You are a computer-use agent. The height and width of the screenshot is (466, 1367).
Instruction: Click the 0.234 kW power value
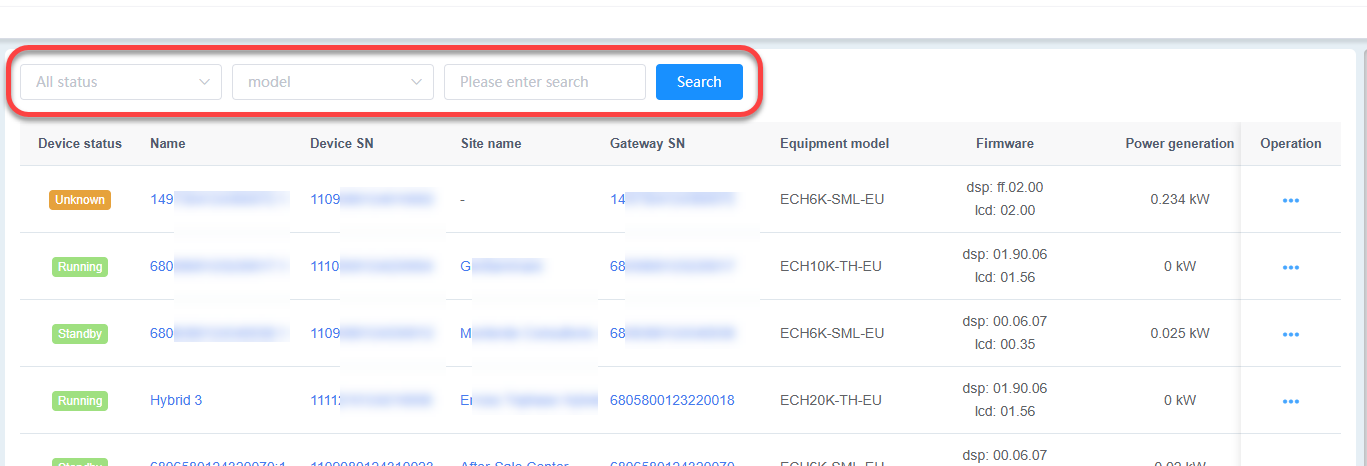pyautogui.click(x=1180, y=199)
